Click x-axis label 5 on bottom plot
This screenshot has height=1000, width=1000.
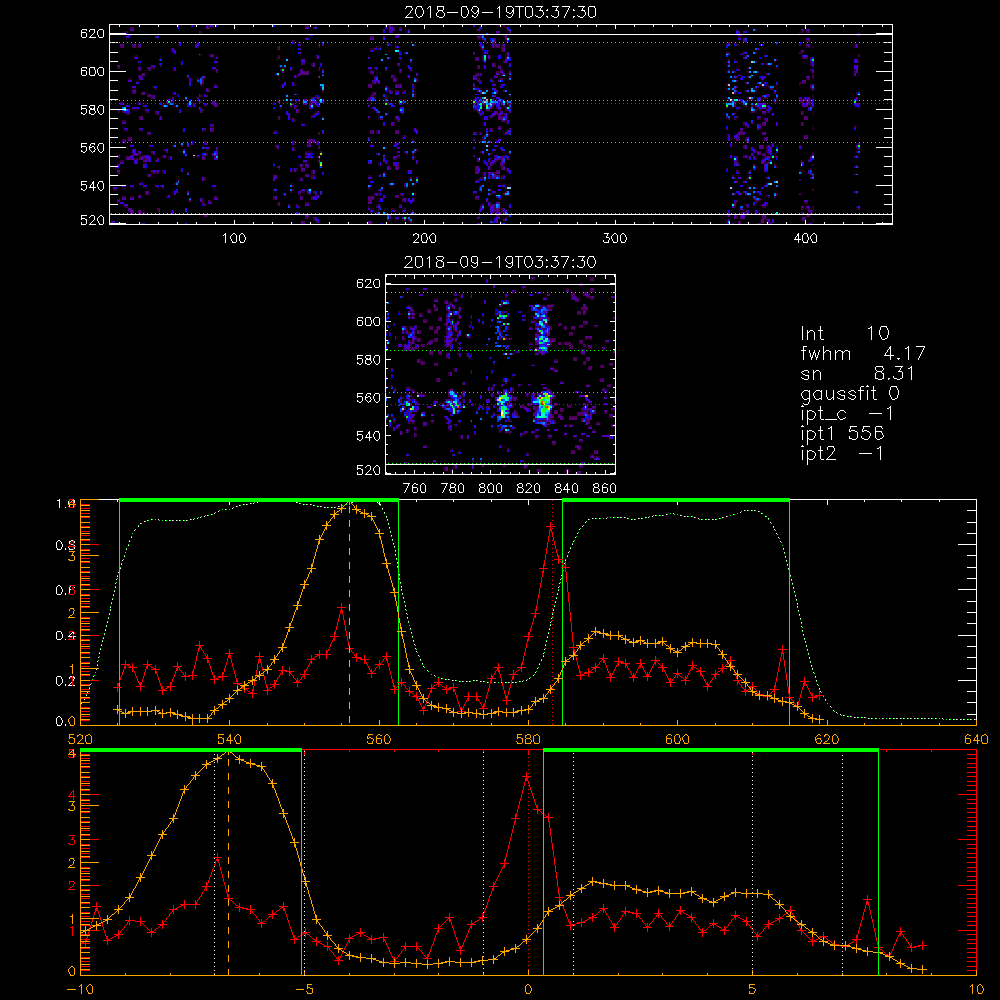(x=753, y=989)
